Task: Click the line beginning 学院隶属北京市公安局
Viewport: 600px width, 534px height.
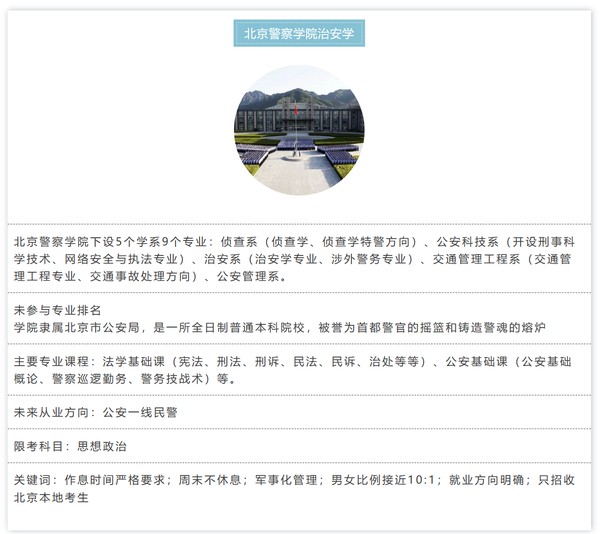Action: tap(279, 327)
